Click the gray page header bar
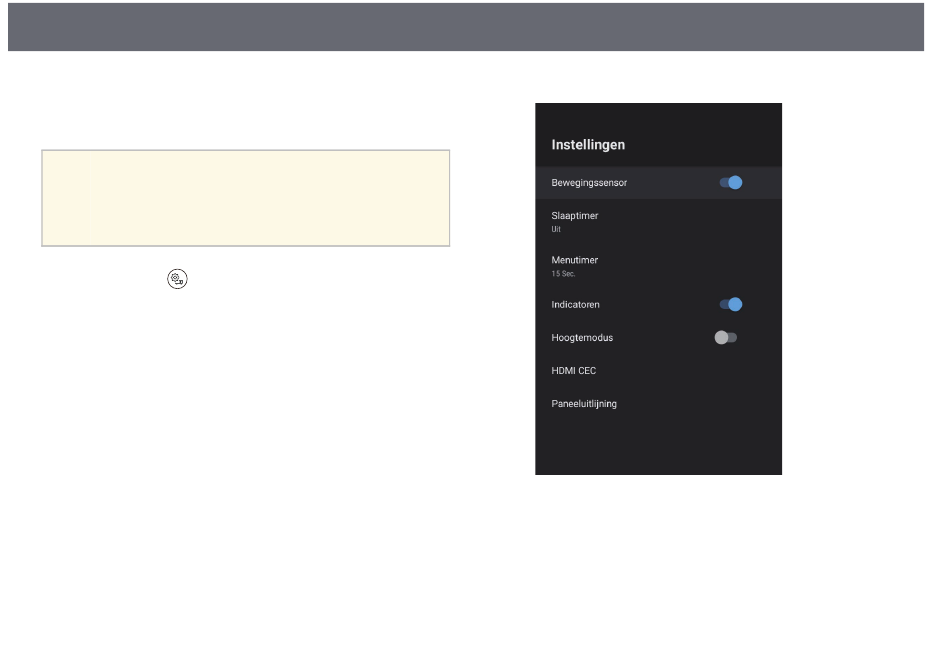 tap(466, 27)
